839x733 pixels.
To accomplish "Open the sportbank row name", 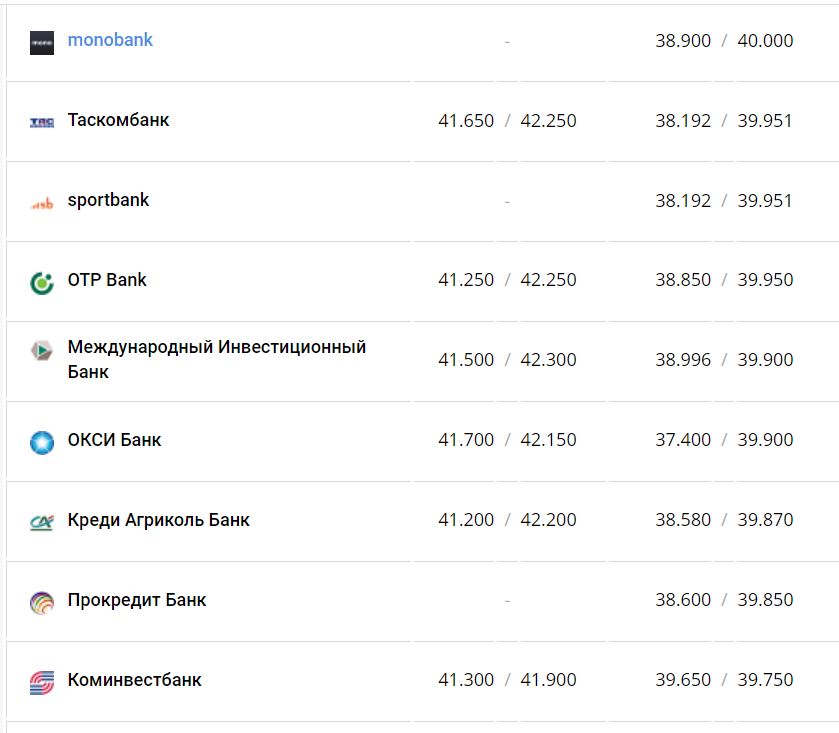I will pos(108,200).
